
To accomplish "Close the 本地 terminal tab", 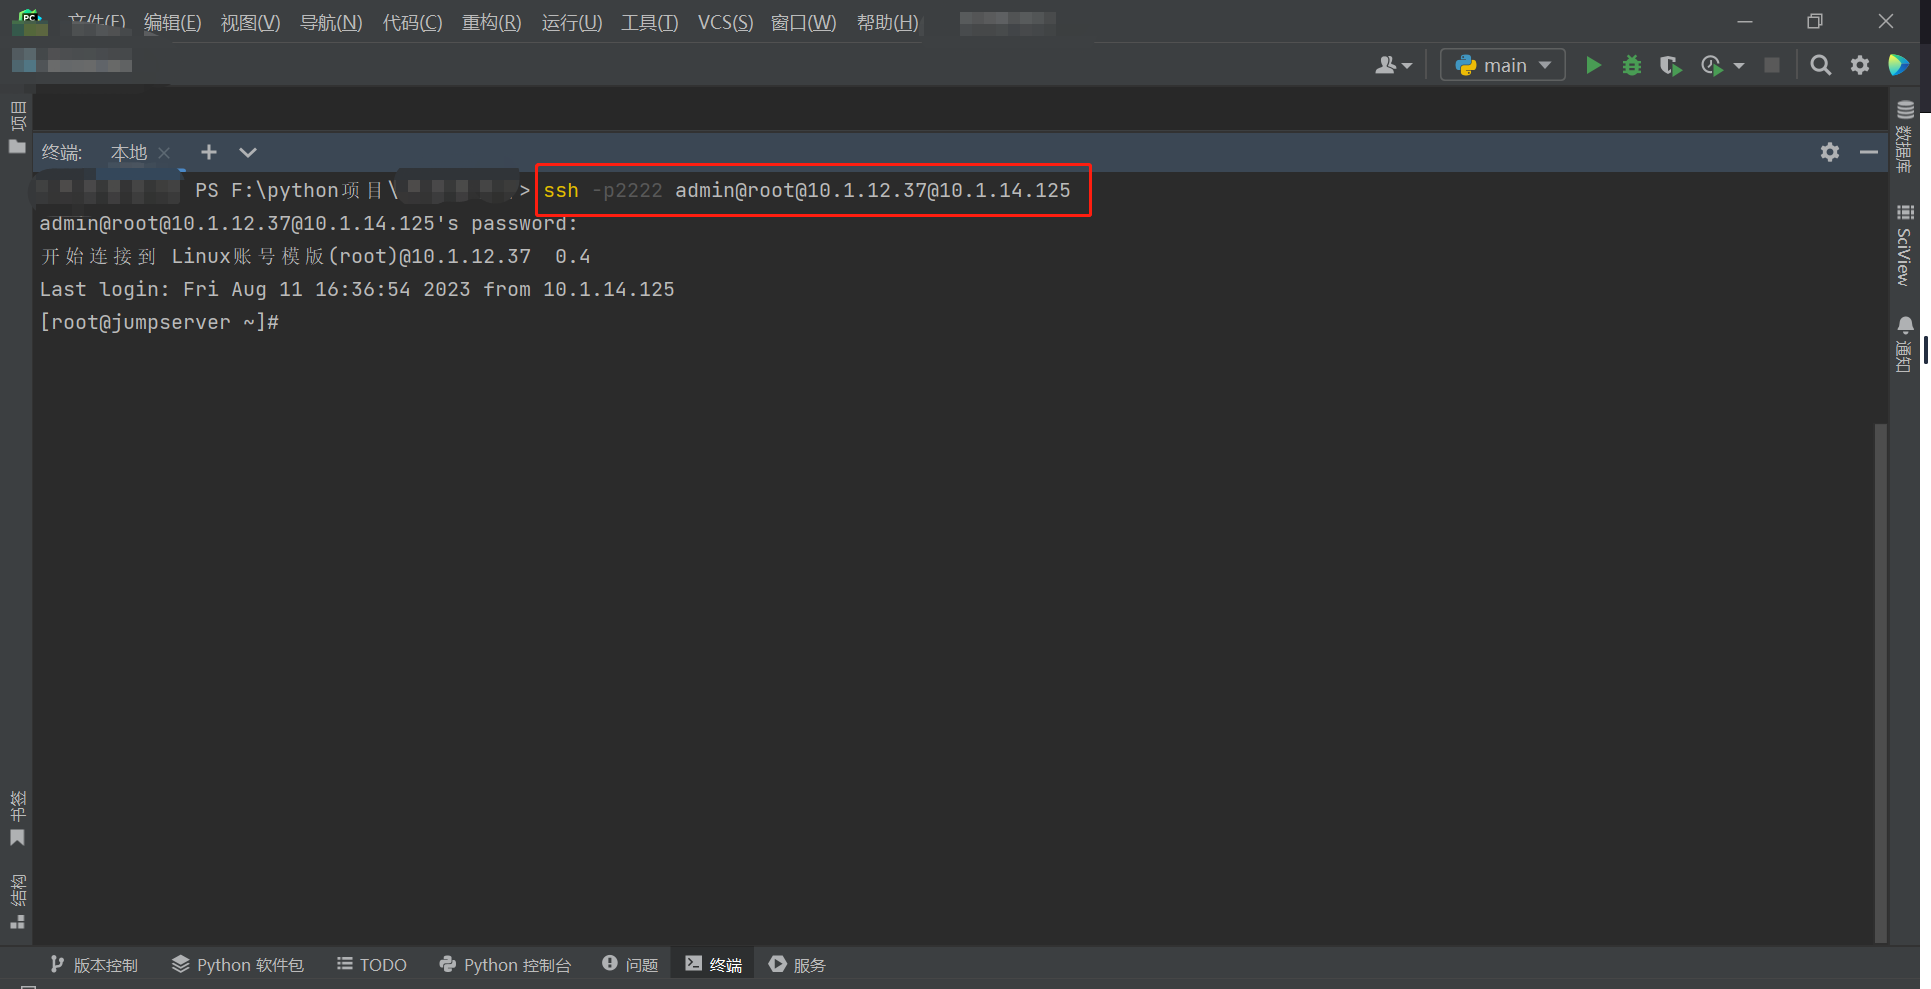I will tap(163, 153).
